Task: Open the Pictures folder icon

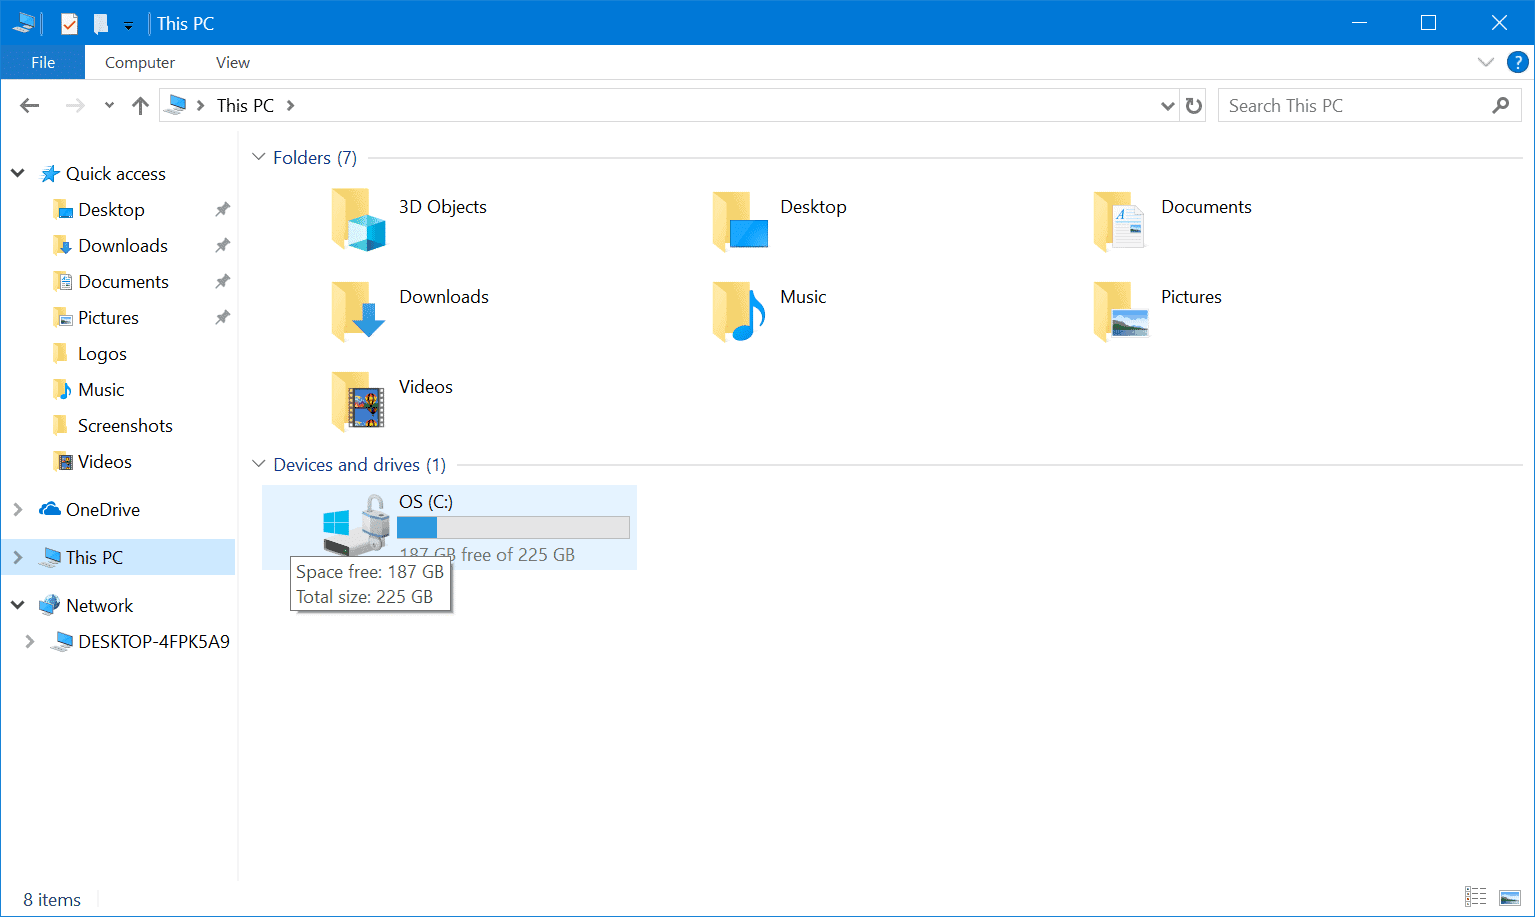Action: [x=1120, y=310]
